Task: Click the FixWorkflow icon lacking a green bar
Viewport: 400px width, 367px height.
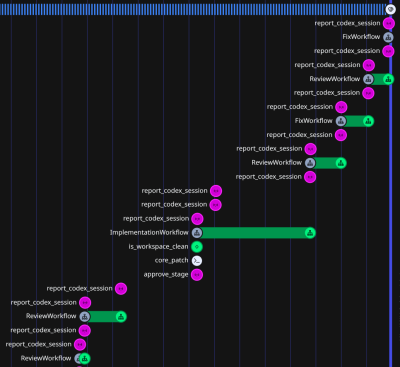Action: (388, 37)
